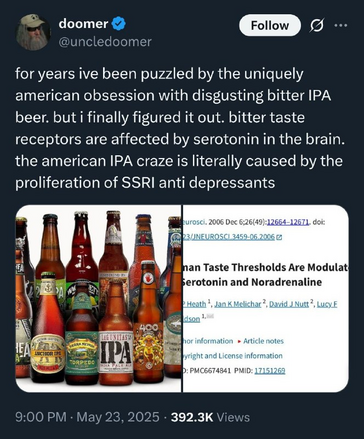This screenshot has height=439, width=364.
Task: Follow the doomer account
Action: [270, 25]
